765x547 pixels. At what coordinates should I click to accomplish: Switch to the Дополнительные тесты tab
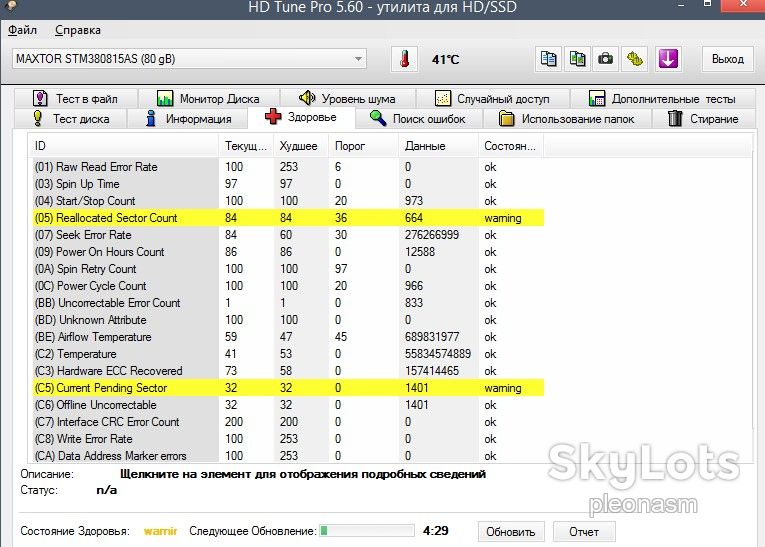coord(663,99)
